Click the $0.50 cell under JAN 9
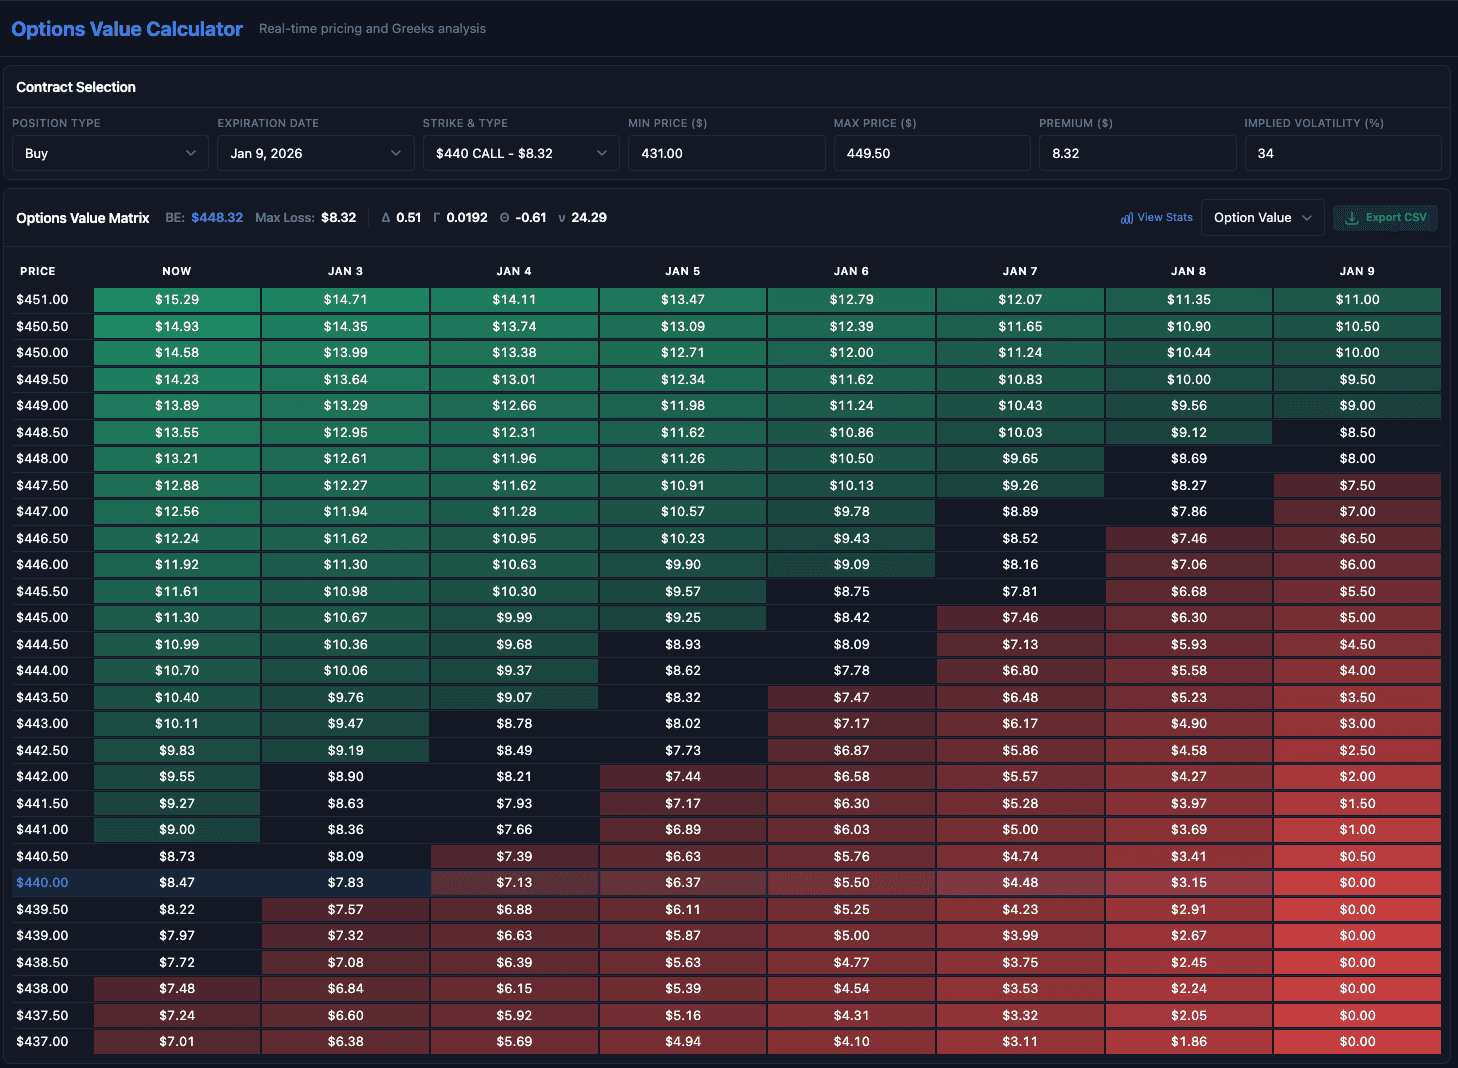Image resolution: width=1458 pixels, height=1068 pixels. [1357, 857]
